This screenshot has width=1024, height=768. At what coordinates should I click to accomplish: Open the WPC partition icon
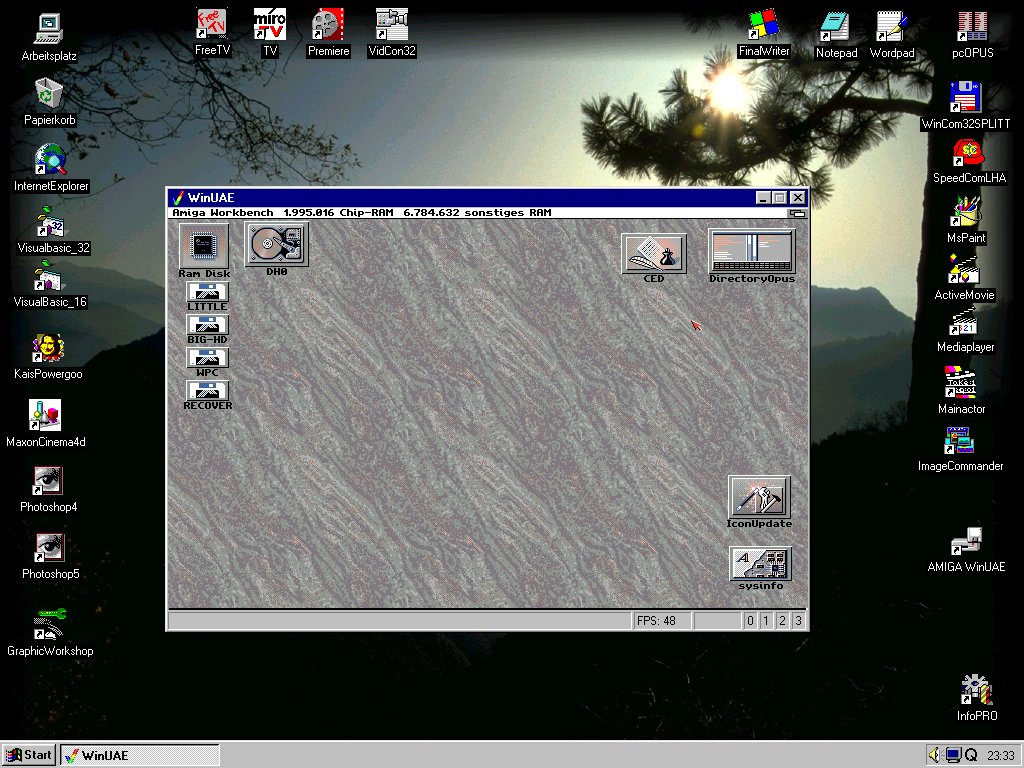click(x=207, y=358)
